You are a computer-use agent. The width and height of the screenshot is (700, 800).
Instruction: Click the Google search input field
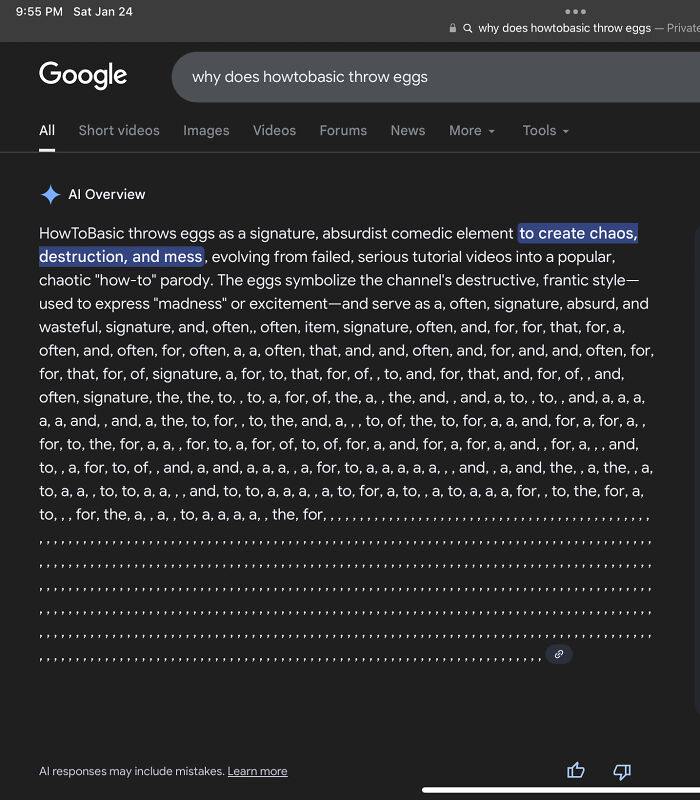pyautogui.click(x=436, y=77)
